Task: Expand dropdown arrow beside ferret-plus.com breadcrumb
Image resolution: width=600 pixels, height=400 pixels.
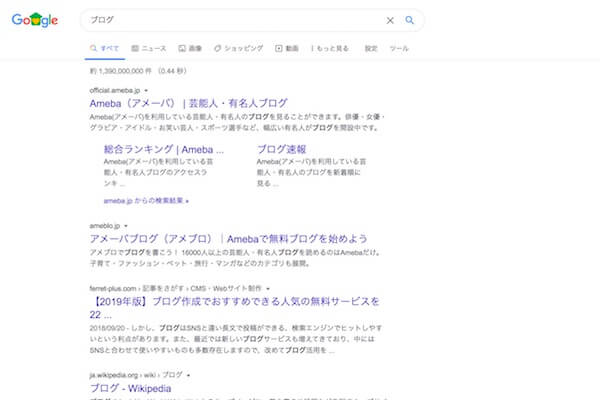Action: (268, 289)
